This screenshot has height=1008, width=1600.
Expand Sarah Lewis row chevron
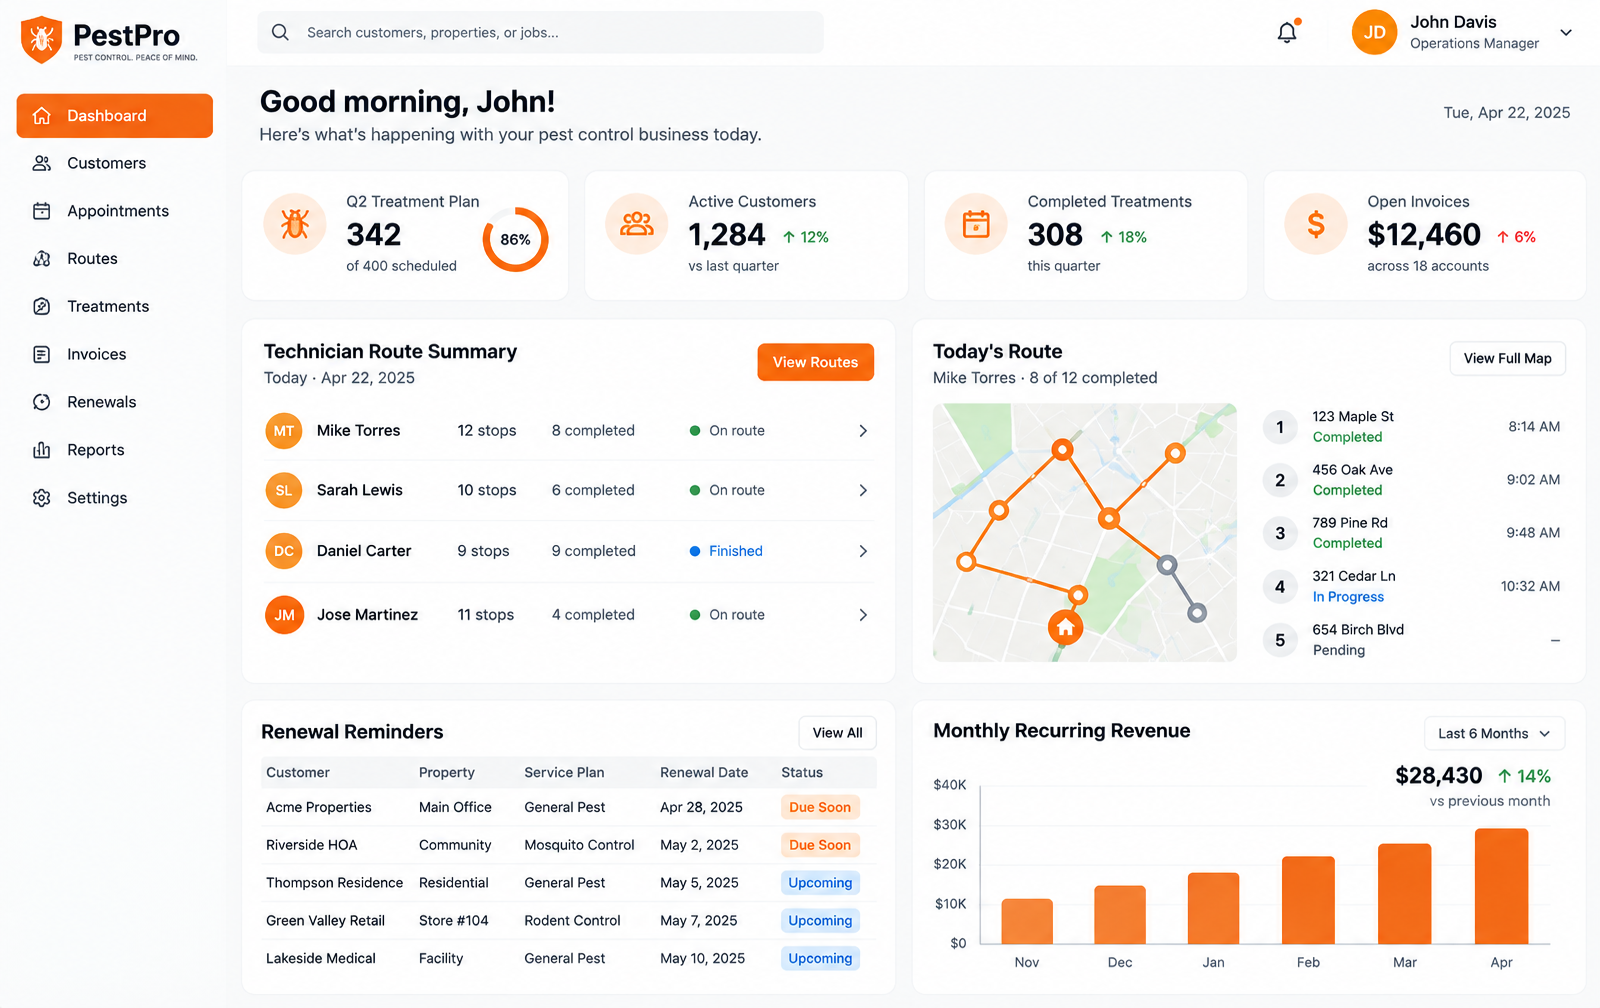[x=863, y=491]
